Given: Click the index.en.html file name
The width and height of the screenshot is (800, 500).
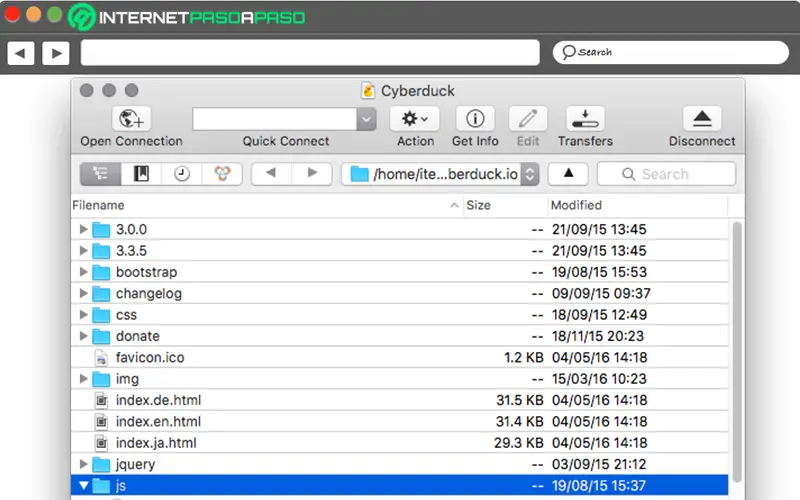Looking at the screenshot, I should 158,421.
